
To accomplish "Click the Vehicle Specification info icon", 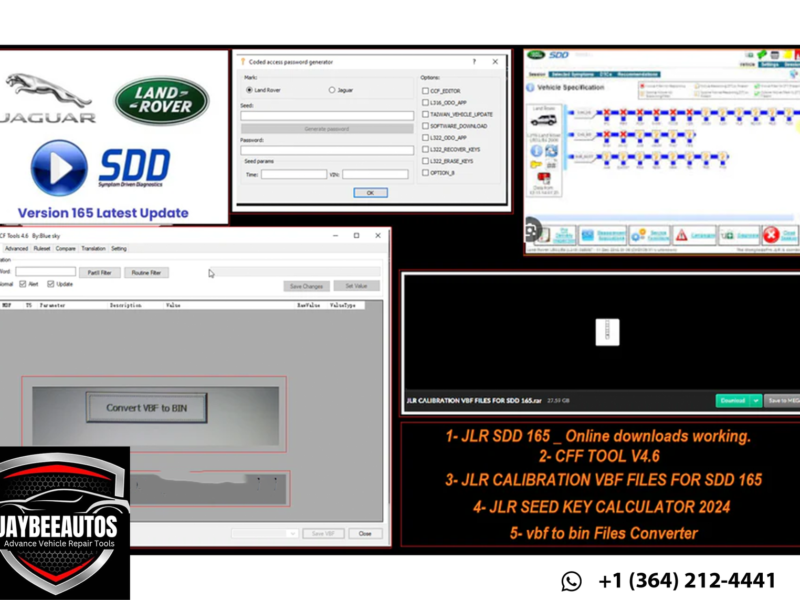I will click(530, 88).
